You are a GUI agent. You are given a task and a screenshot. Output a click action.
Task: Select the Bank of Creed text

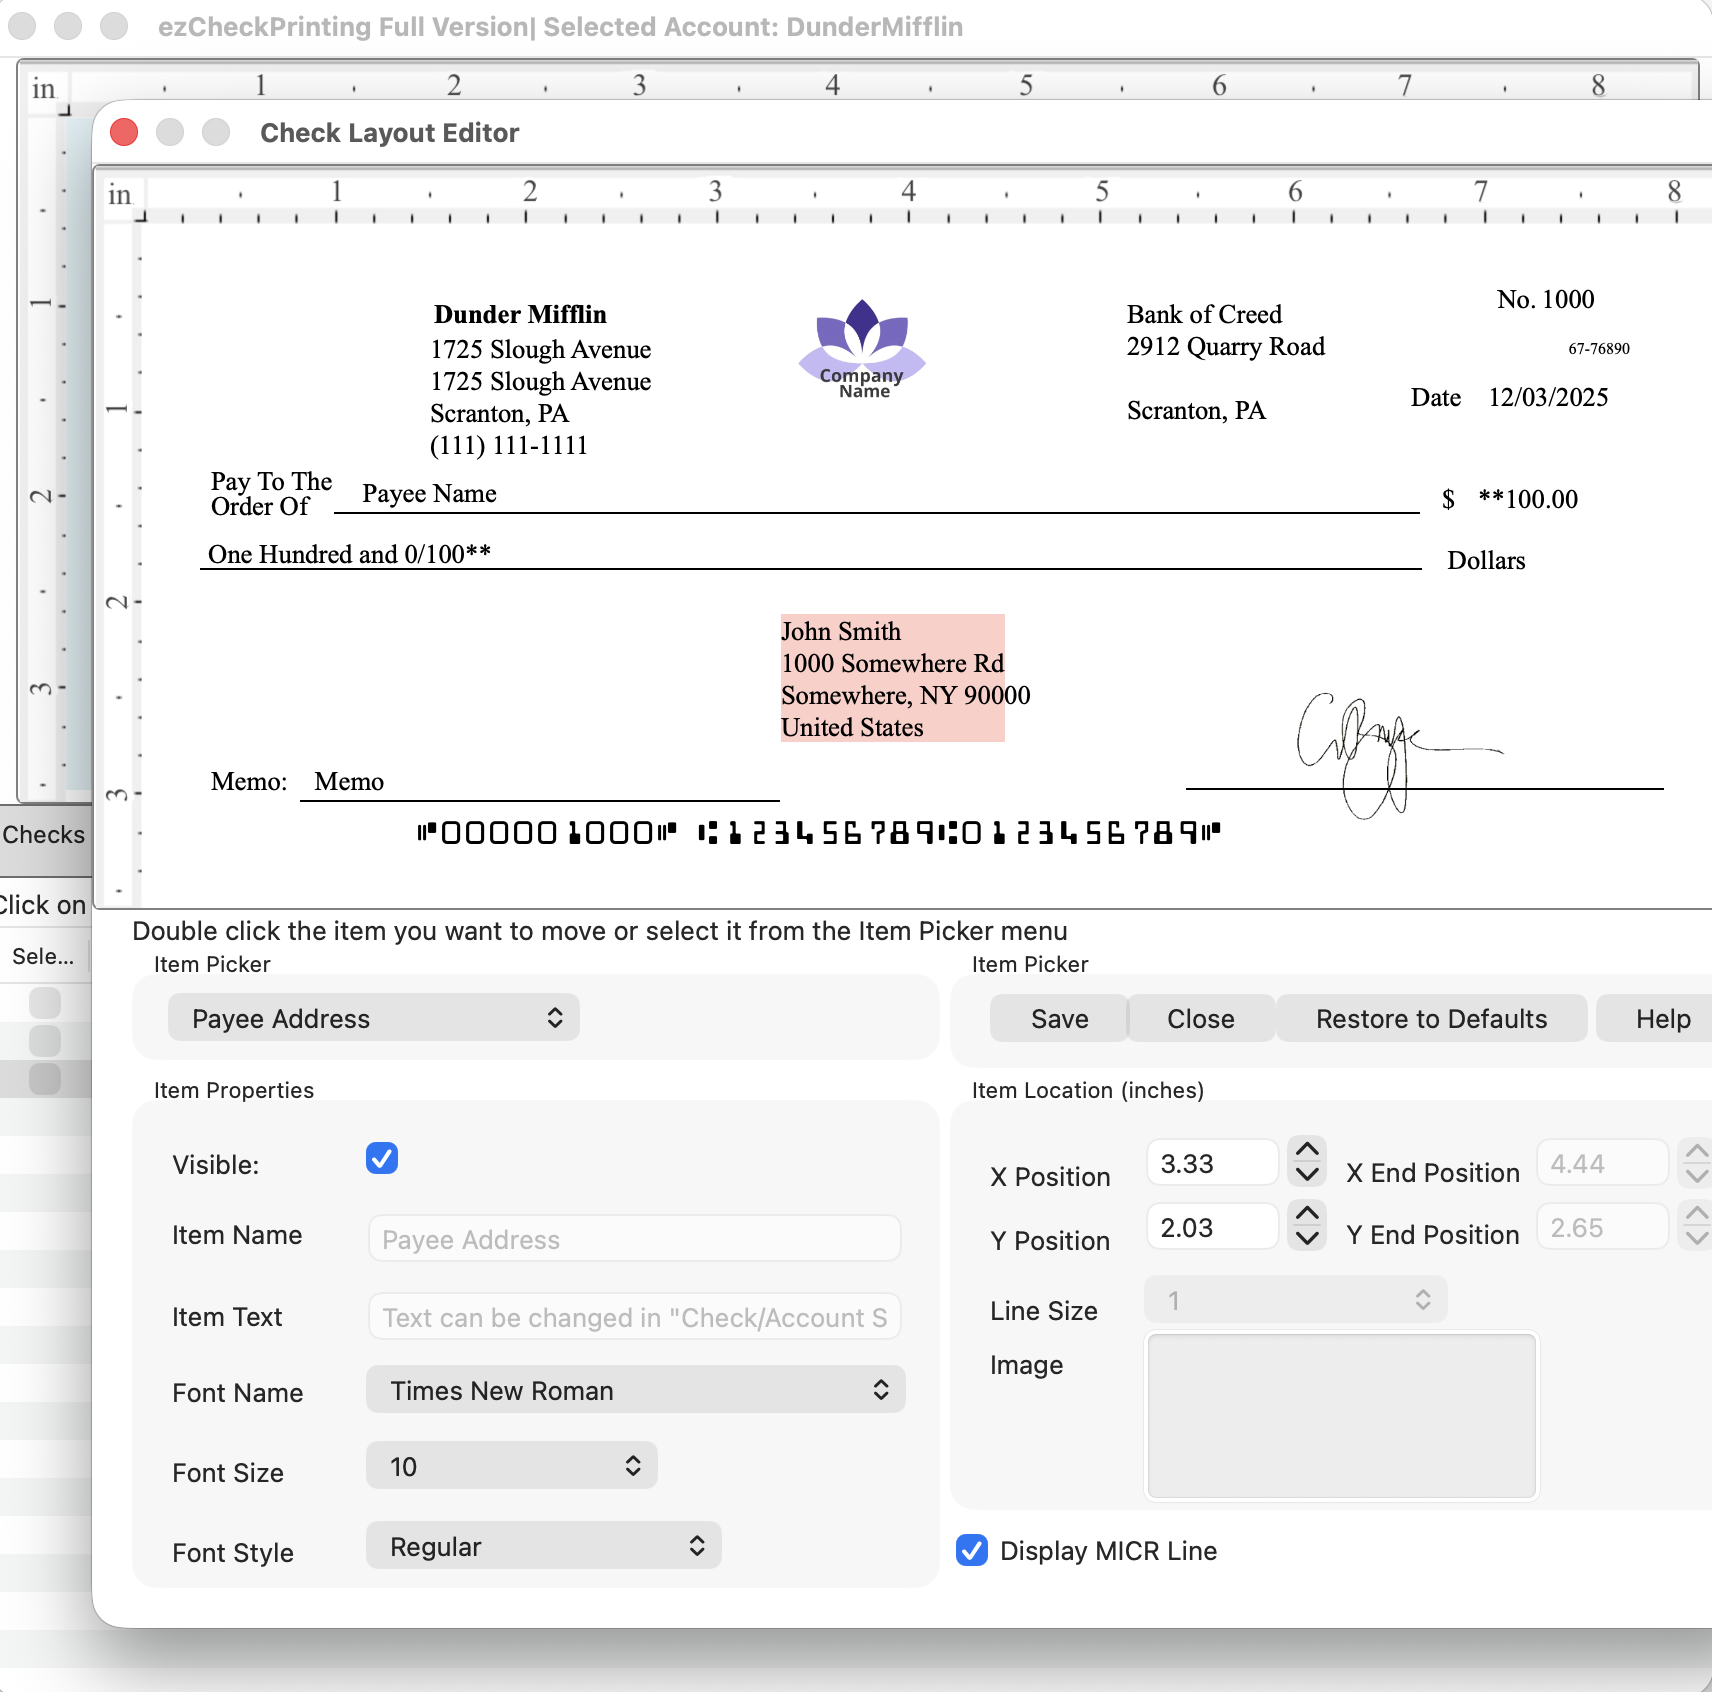click(x=1204, y=314)
